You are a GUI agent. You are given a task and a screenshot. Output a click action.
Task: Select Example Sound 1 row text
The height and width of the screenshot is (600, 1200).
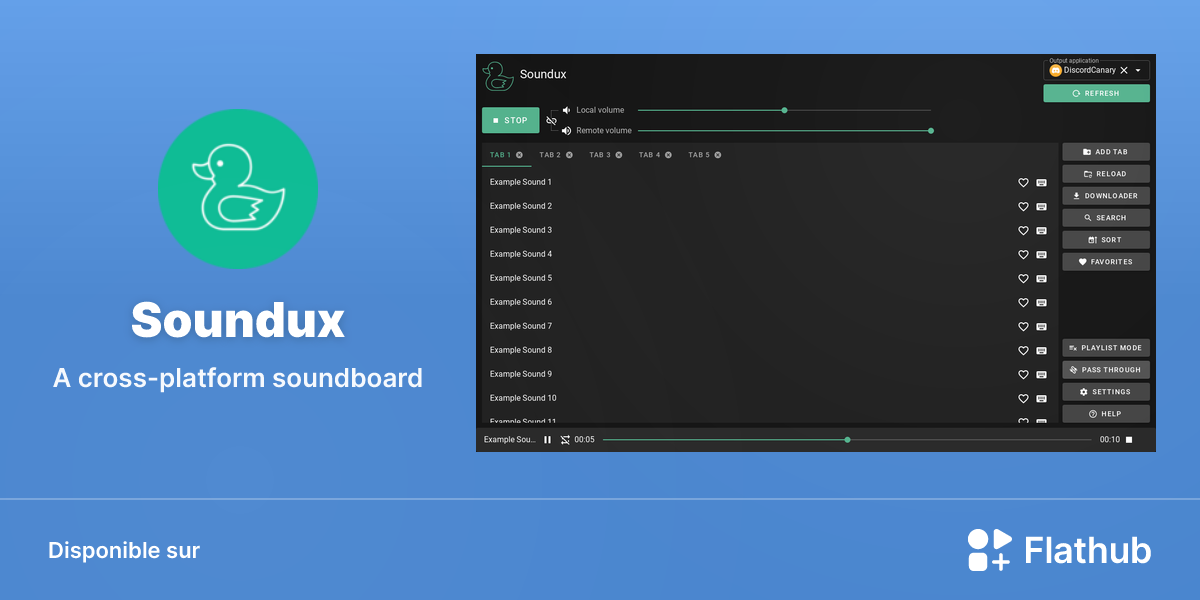[x=521, y=183]
